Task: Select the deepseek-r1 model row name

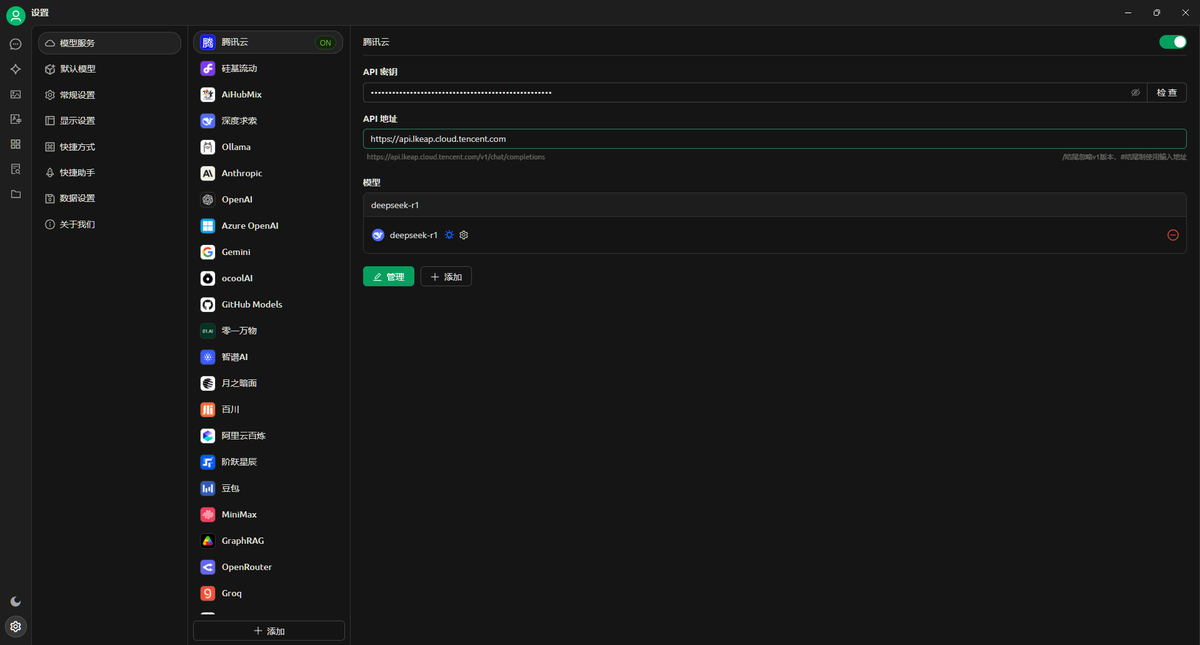Action: 413,235
